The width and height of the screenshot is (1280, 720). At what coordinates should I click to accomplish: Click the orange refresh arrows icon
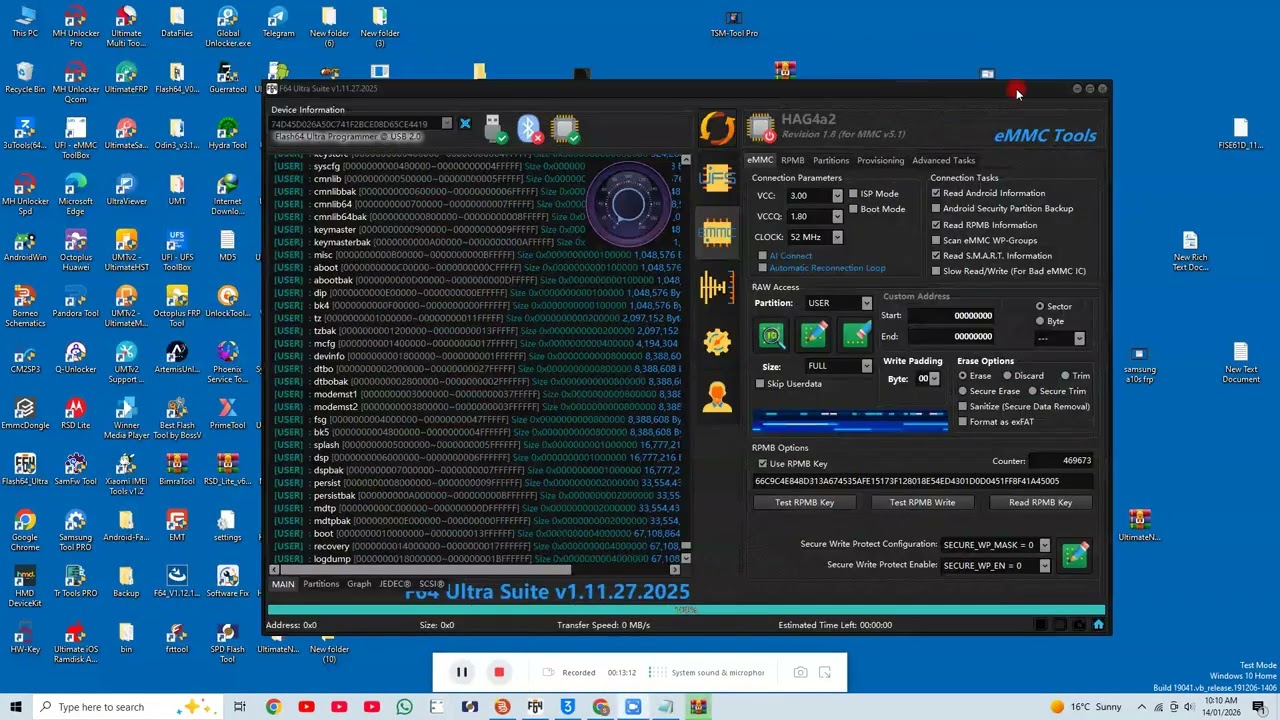[717, 128]
